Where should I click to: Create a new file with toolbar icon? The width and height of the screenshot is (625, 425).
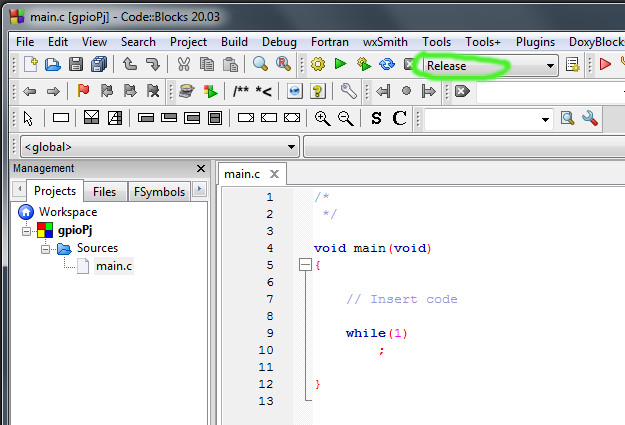(x=31, y=64)
